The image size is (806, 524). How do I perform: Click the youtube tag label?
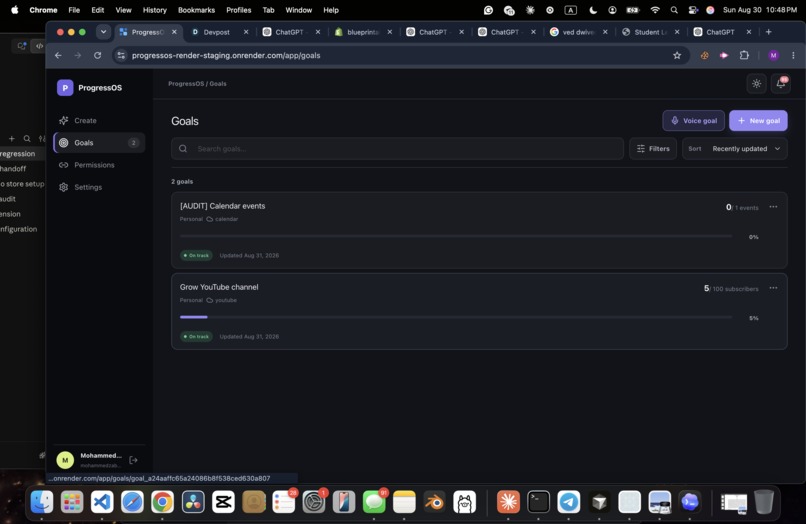point(222,300)
